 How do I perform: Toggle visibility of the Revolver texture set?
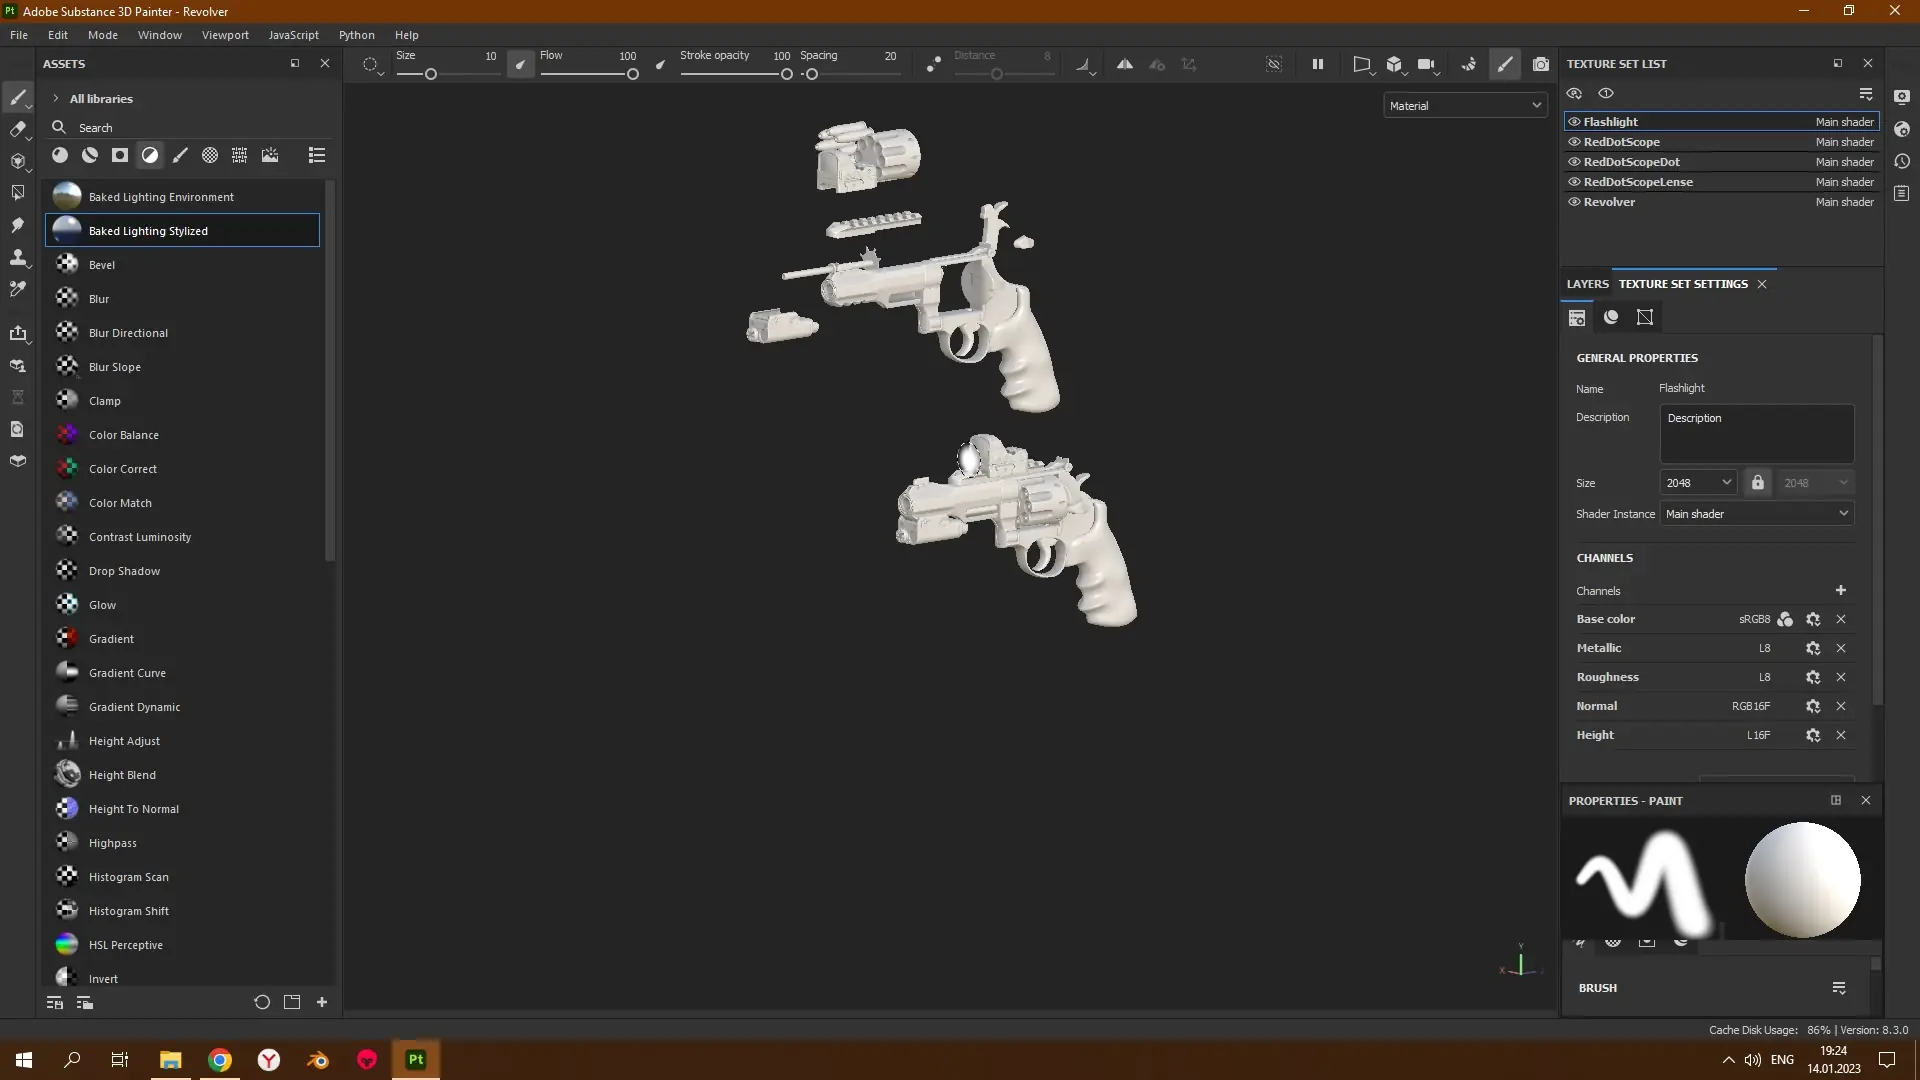(1574, 202)
